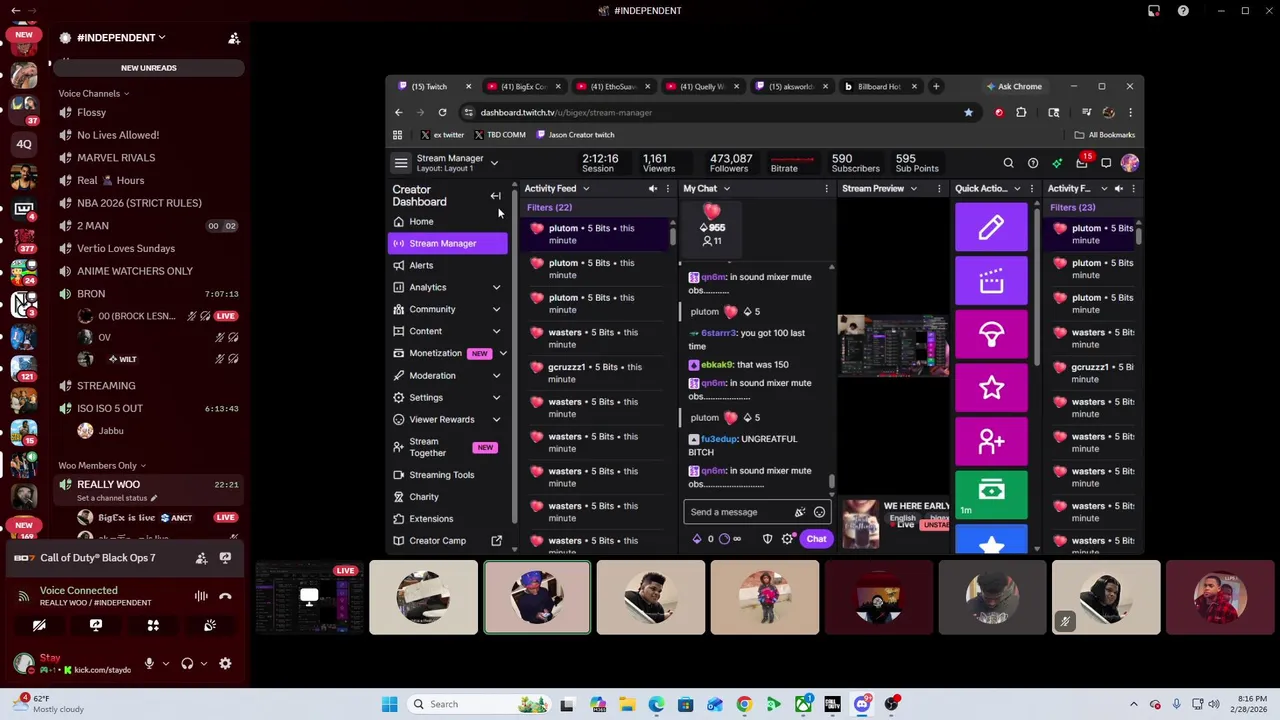The image size is (1280, 720).
Task: Open My Chat panel three-dot options
Action: click(x=826, y=188)
